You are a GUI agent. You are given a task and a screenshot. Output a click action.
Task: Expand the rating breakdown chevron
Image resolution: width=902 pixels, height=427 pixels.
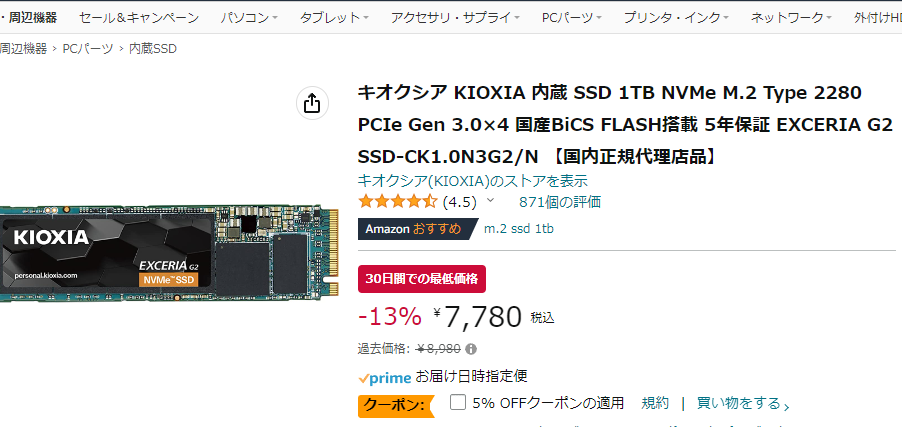[x=490, y=201]
